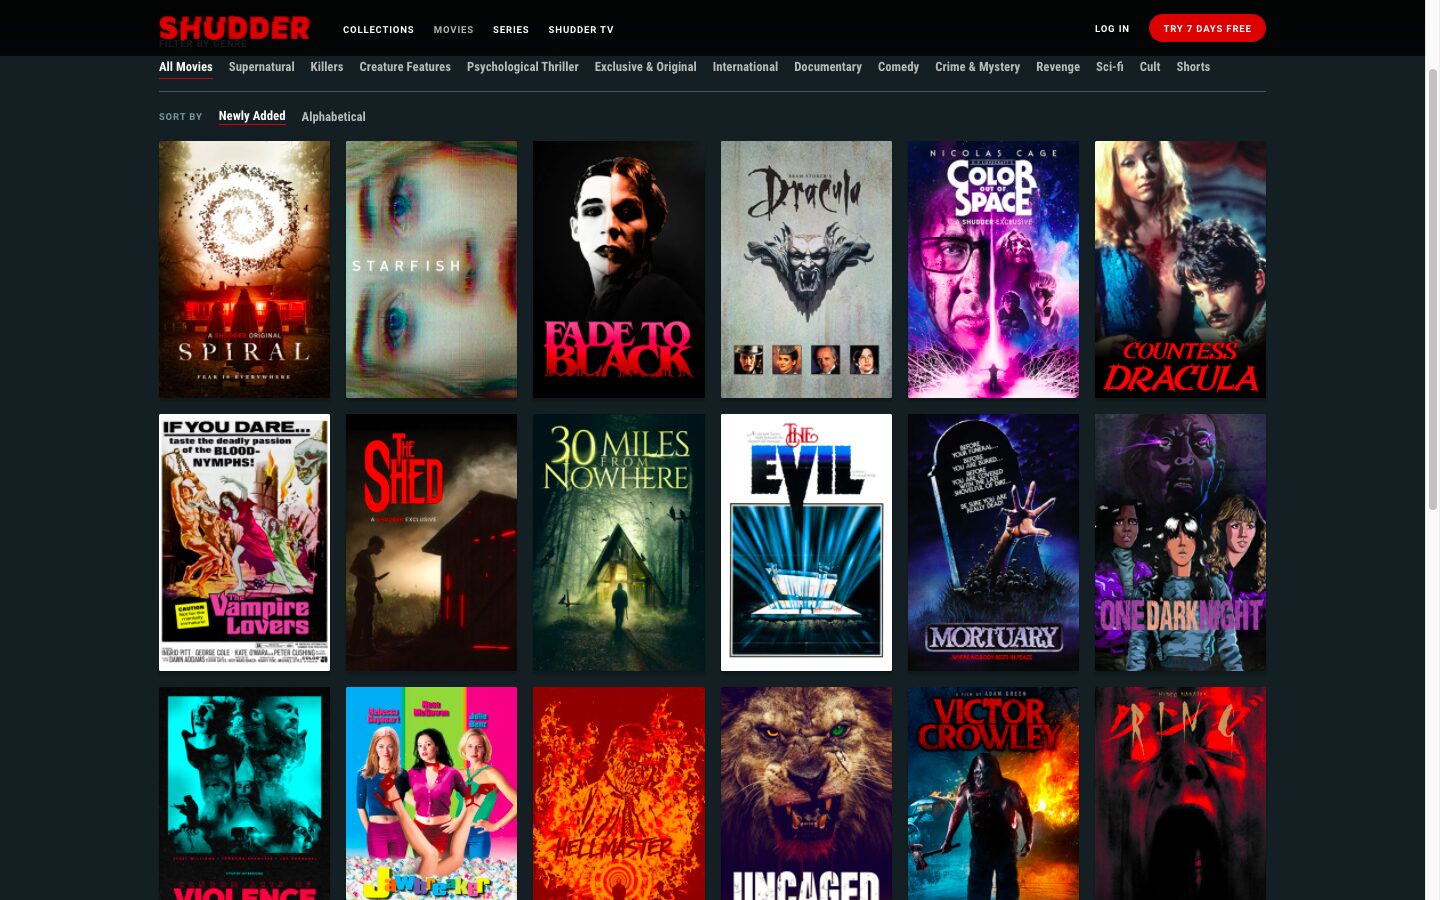Viewport: 1440px width, 900px height.
Task: Select the Psychological Thriller category
Action: (522, 67)
